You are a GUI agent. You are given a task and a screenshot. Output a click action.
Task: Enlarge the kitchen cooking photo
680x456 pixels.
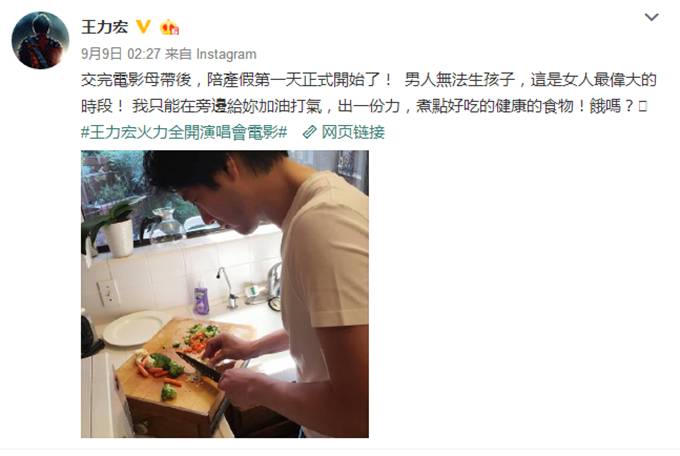[x=225, y=294]
